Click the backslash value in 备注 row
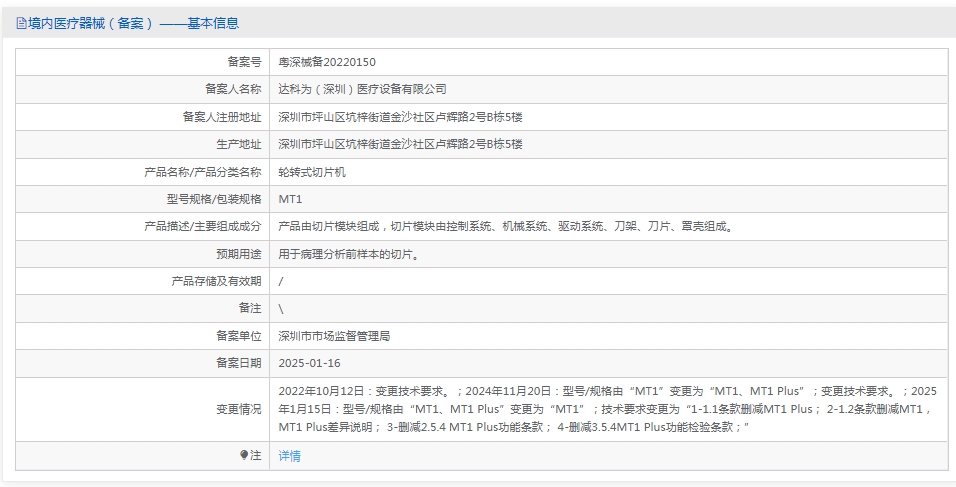The image size is (956, 487). point(281,309)
